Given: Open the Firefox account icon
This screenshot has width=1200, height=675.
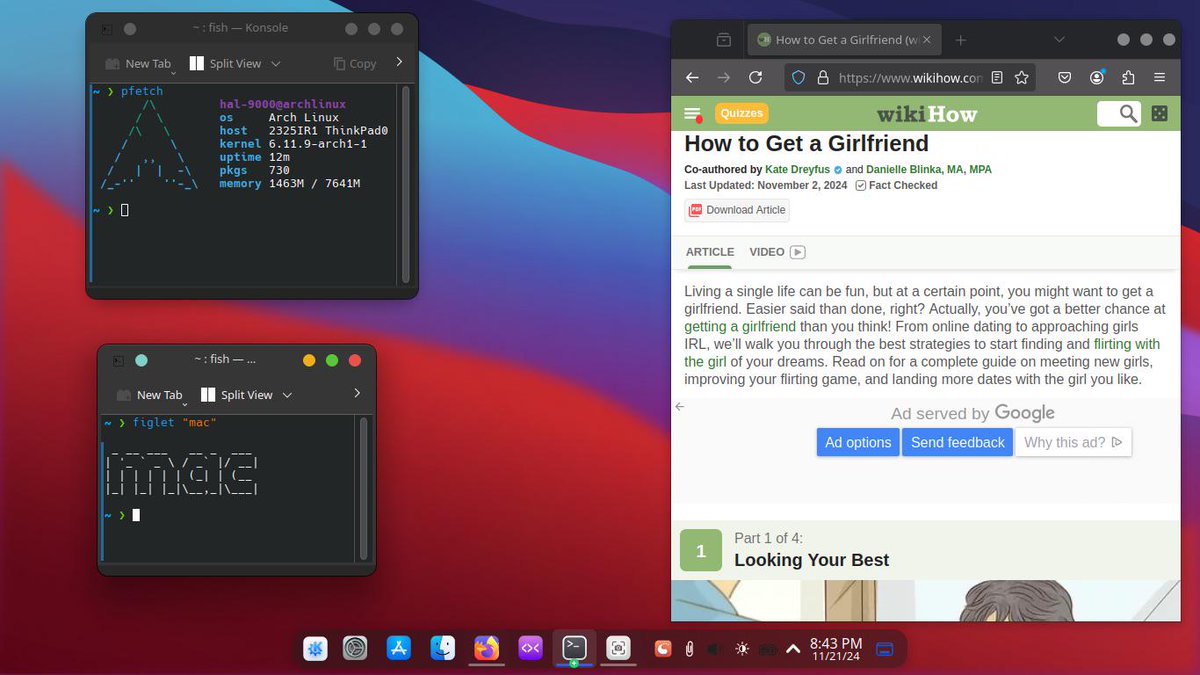Looking at the screenshot, I should click(1097, 77).
